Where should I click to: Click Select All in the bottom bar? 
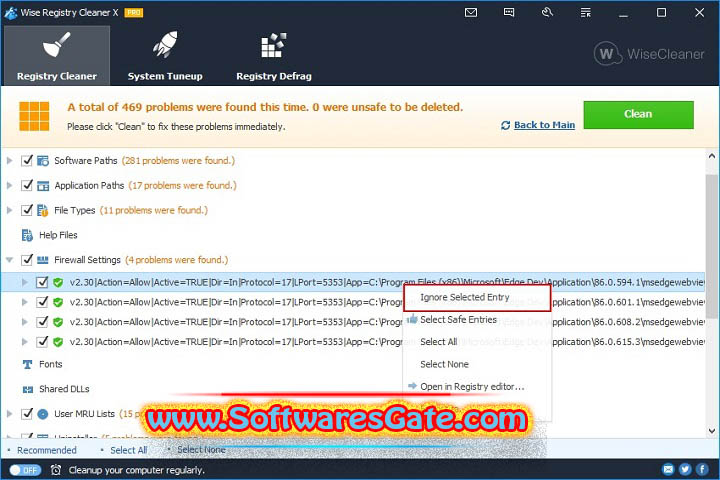click(x=129, y=450)
